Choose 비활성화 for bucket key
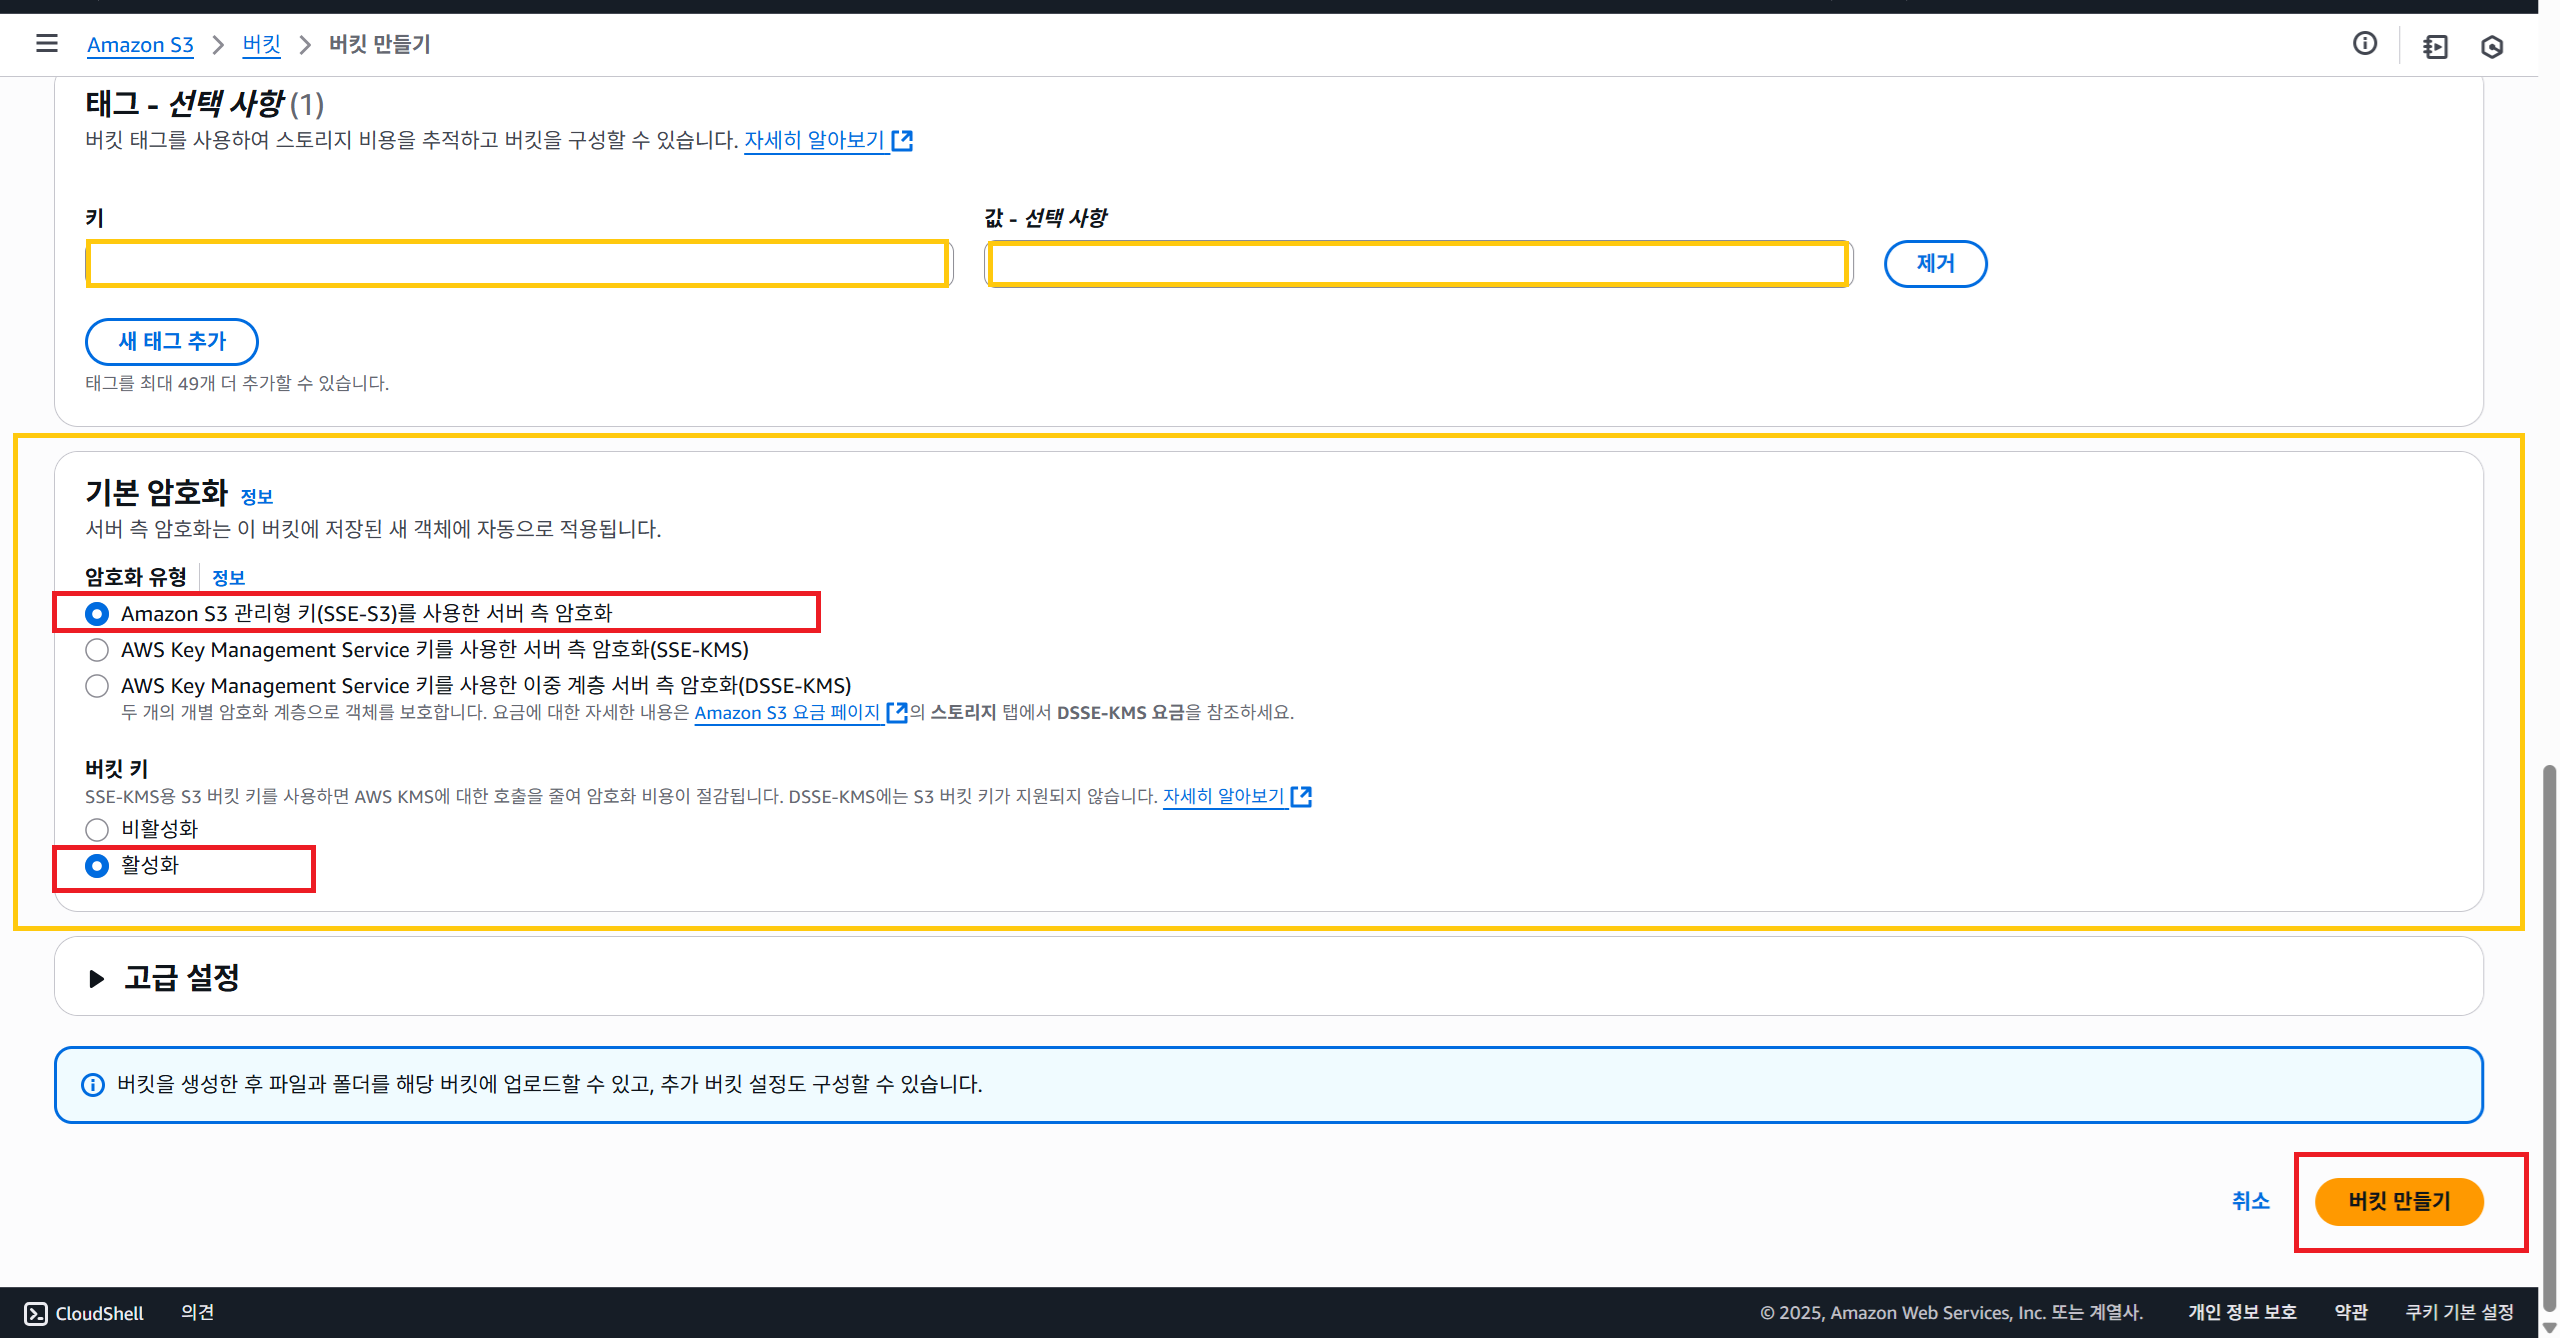The image size is (2560, 1338). (97, 830)
